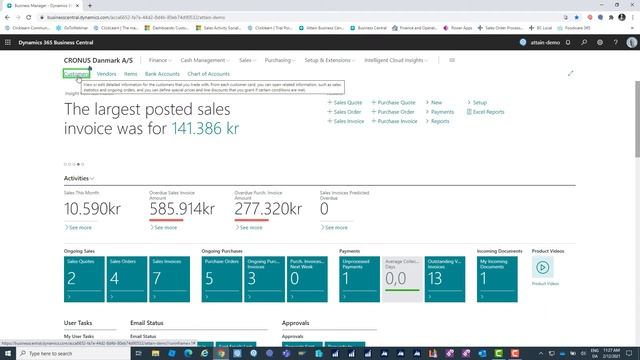Expand the Payments actions group
Screen dimensions: 640x360
click(x=440, y=112)
